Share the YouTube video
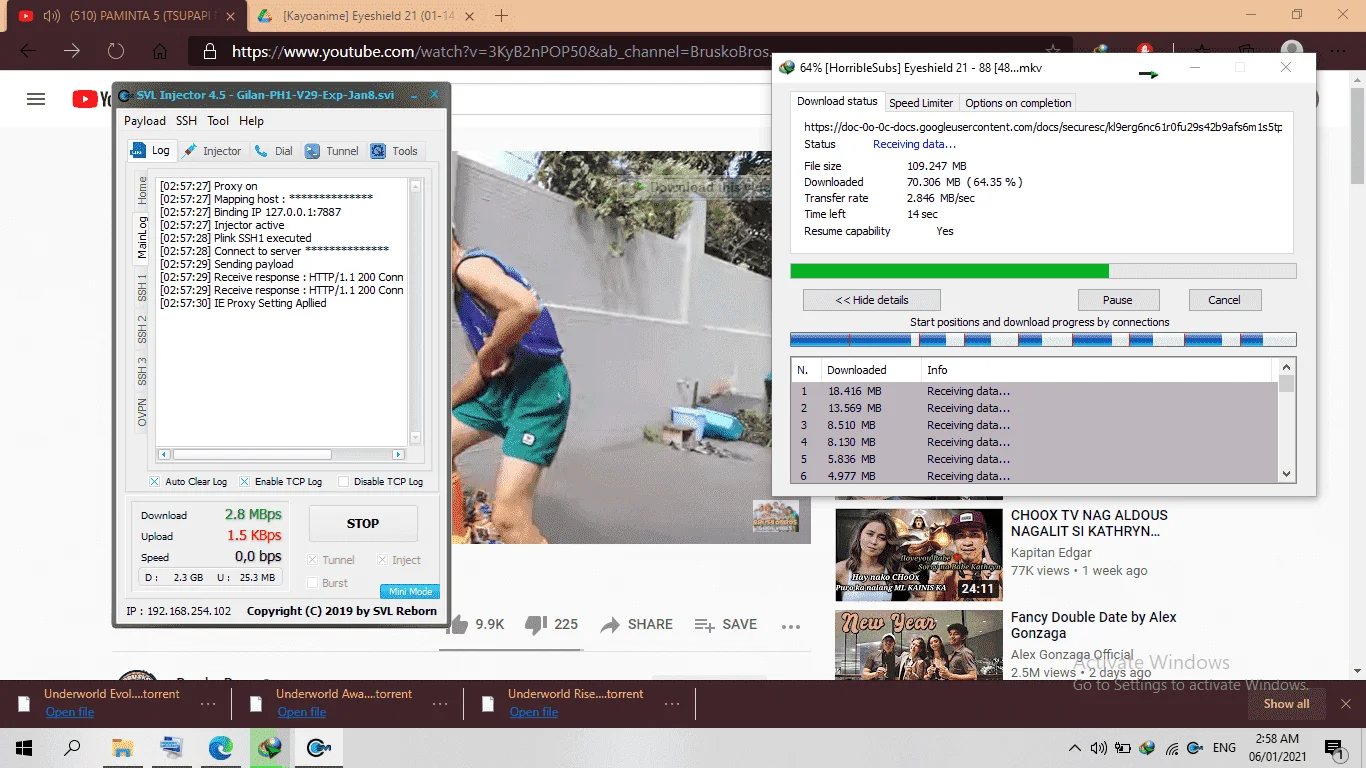This screenshot has height=768, width=1366. pyautogui.click(x=636, y=624)
